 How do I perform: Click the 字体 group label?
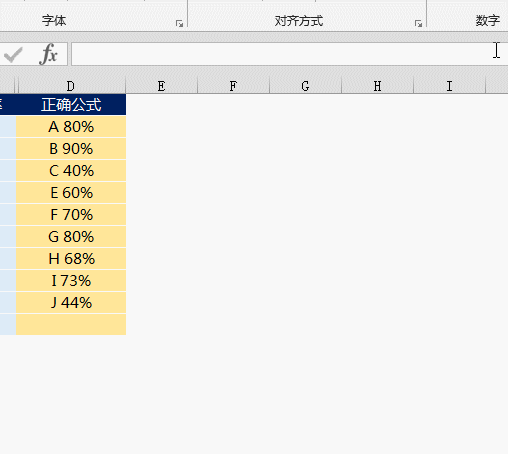tap(54, 21)
